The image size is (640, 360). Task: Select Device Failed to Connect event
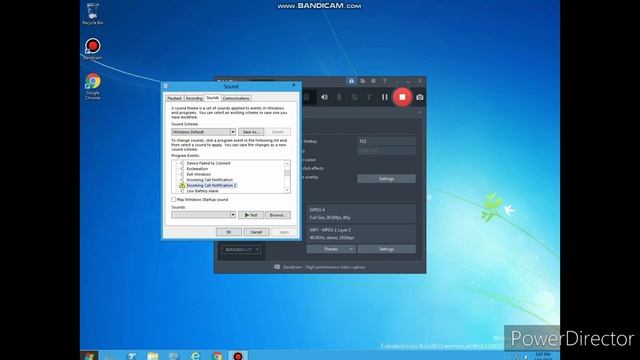[x=209, y=163]
